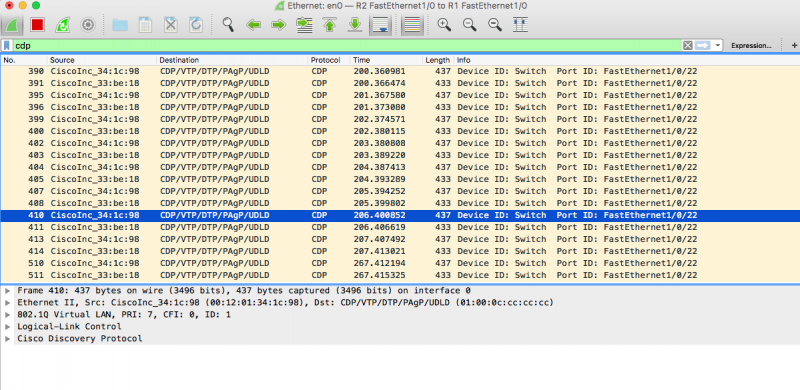
Task: Sort by the Destination column header
Action: point(233,60)
